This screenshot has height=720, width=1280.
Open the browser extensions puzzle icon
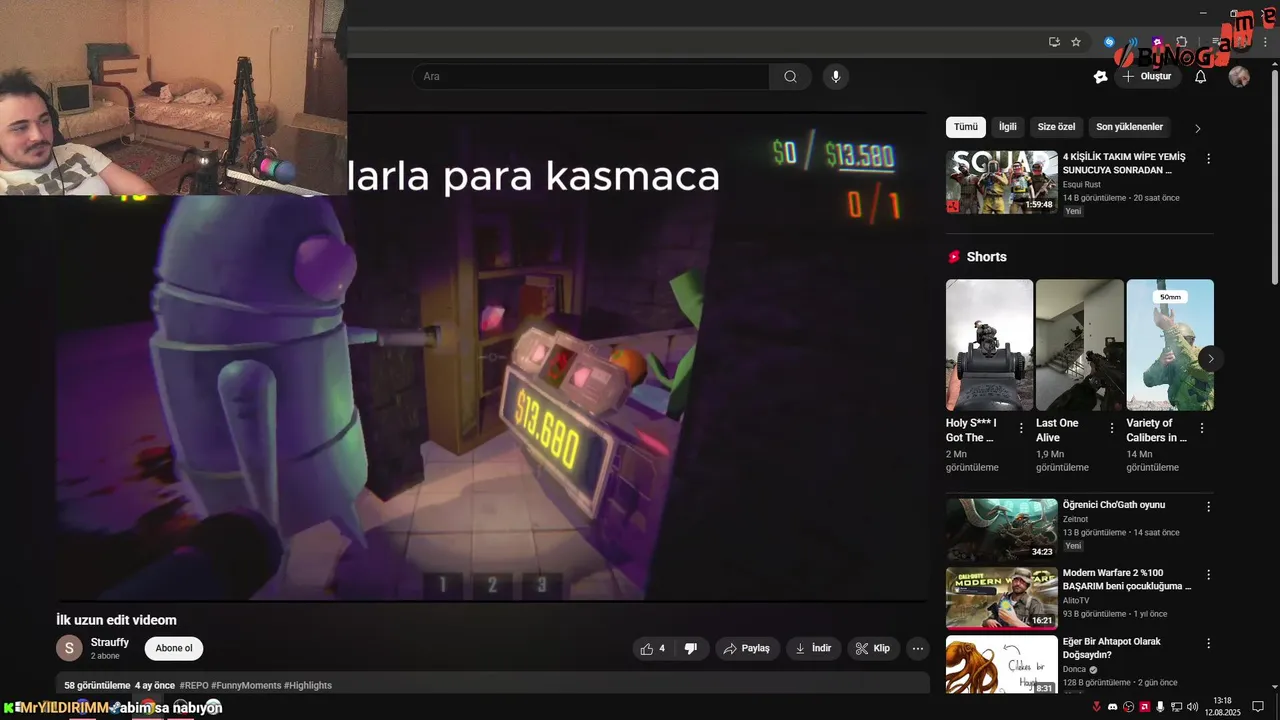pyautogui.click(x=1181, y=42)
